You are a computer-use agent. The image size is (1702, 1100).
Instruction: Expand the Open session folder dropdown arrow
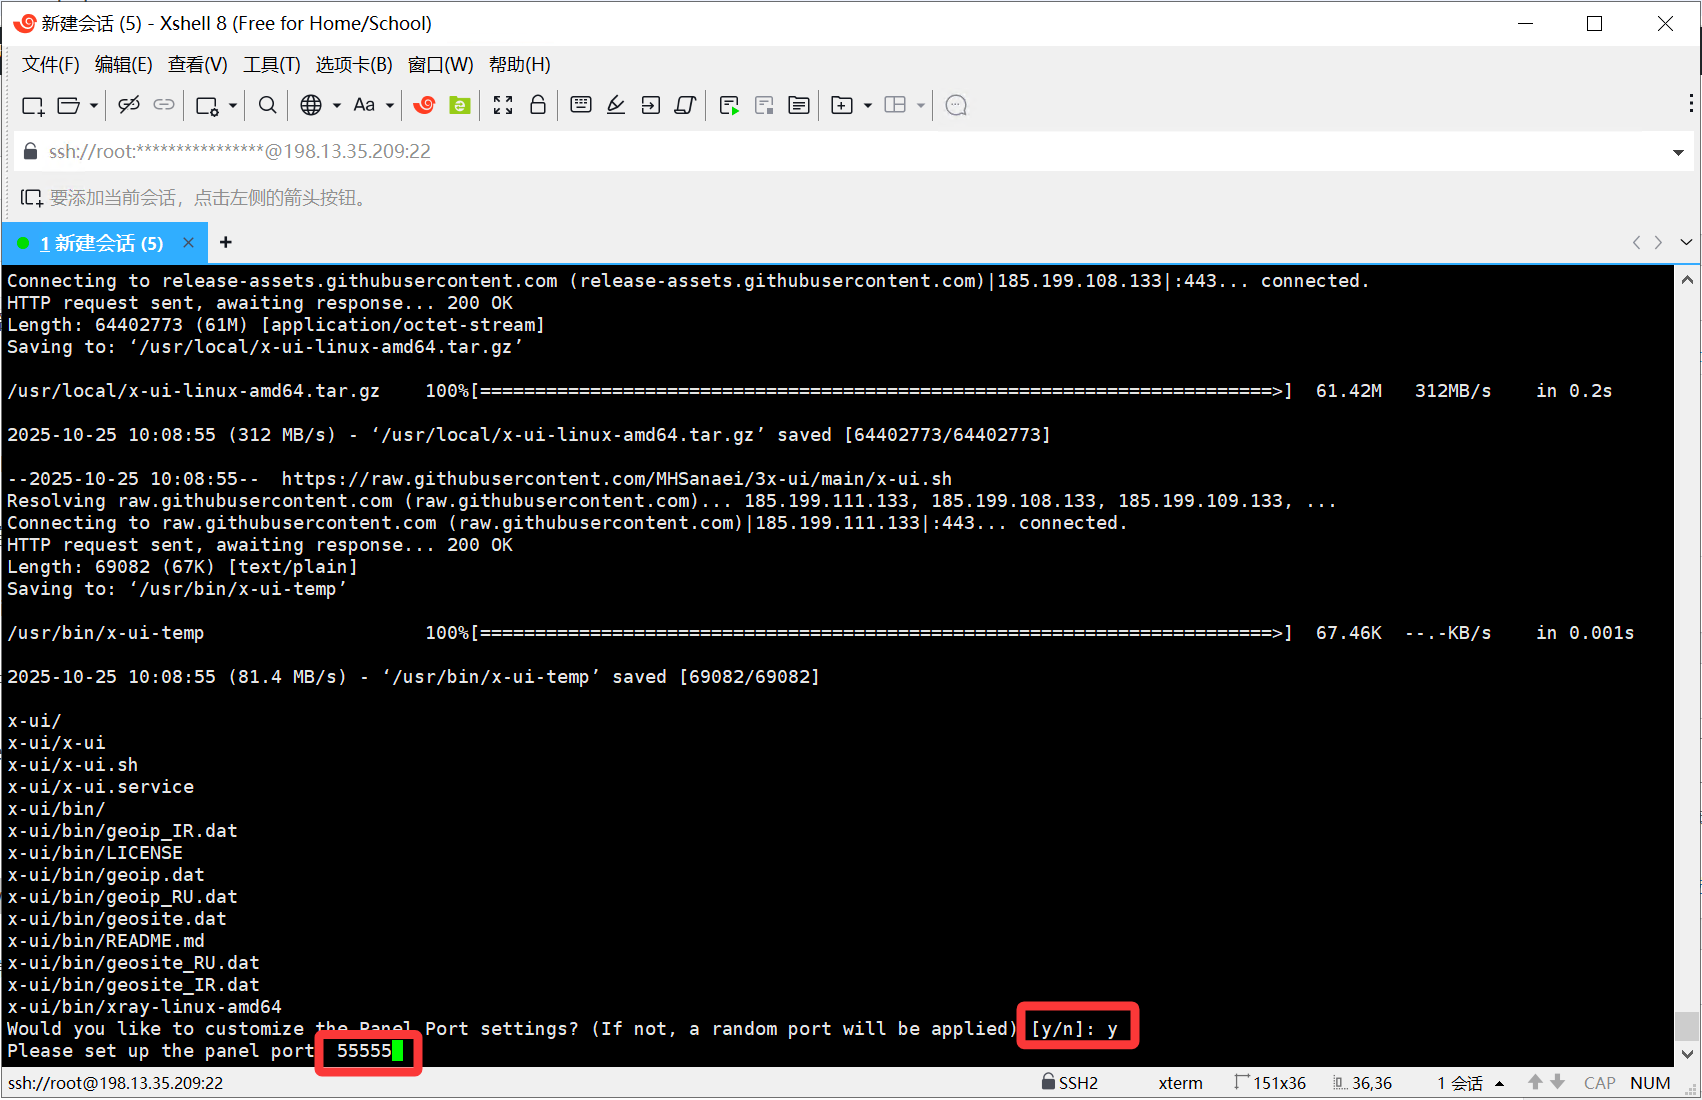pyautogui.click(x=94, y=105)
